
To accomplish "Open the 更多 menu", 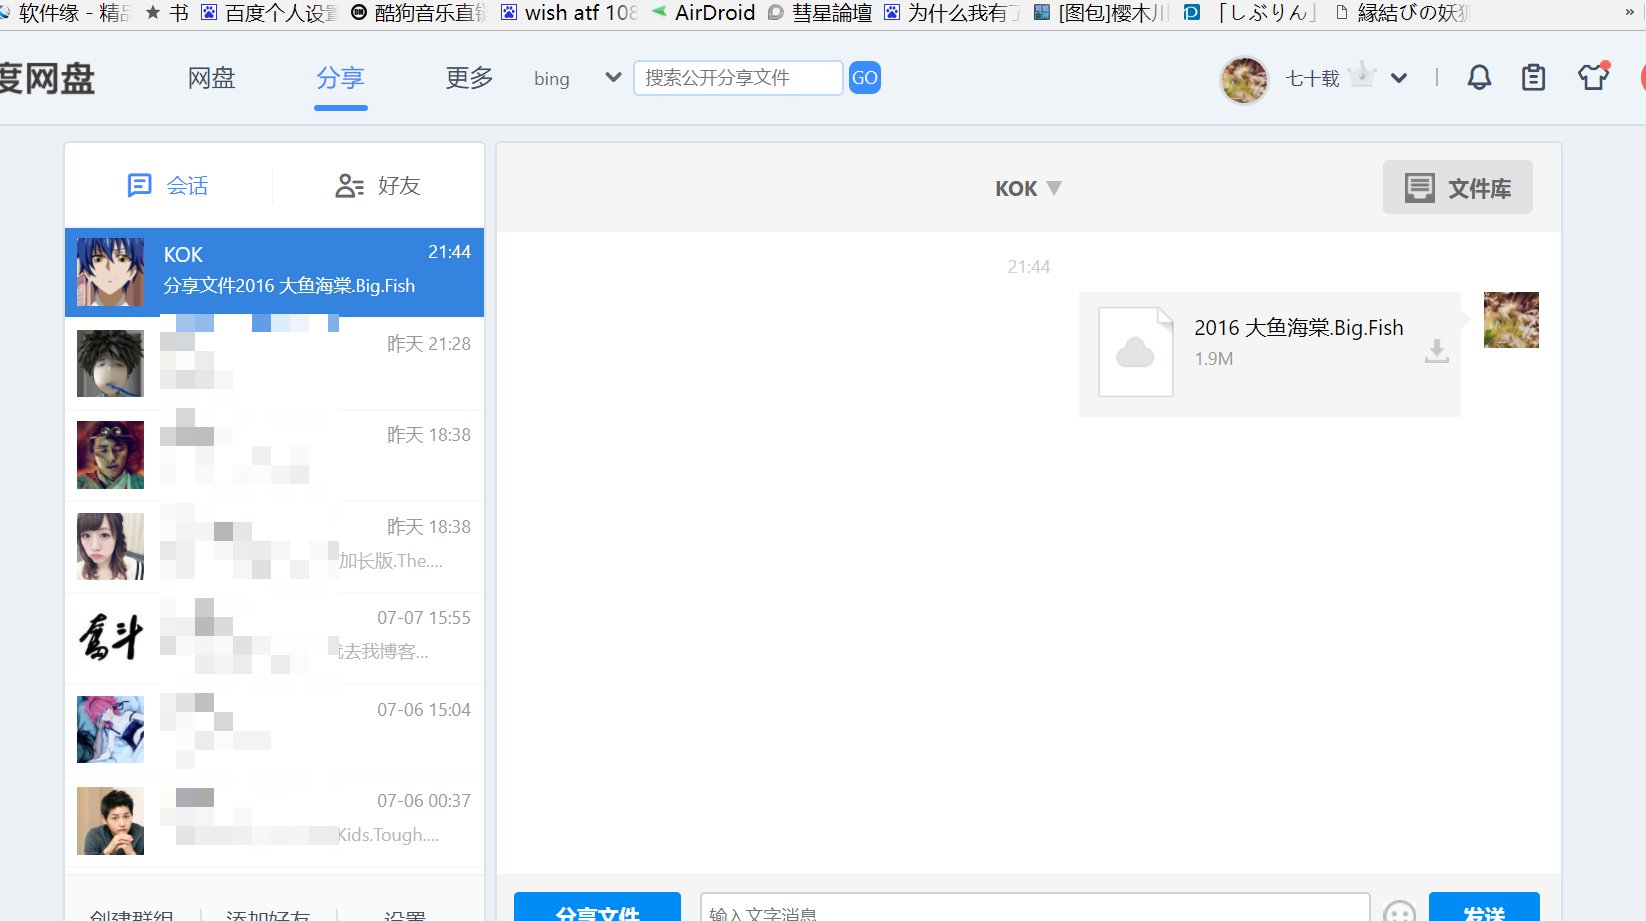I will click(467, 78).
